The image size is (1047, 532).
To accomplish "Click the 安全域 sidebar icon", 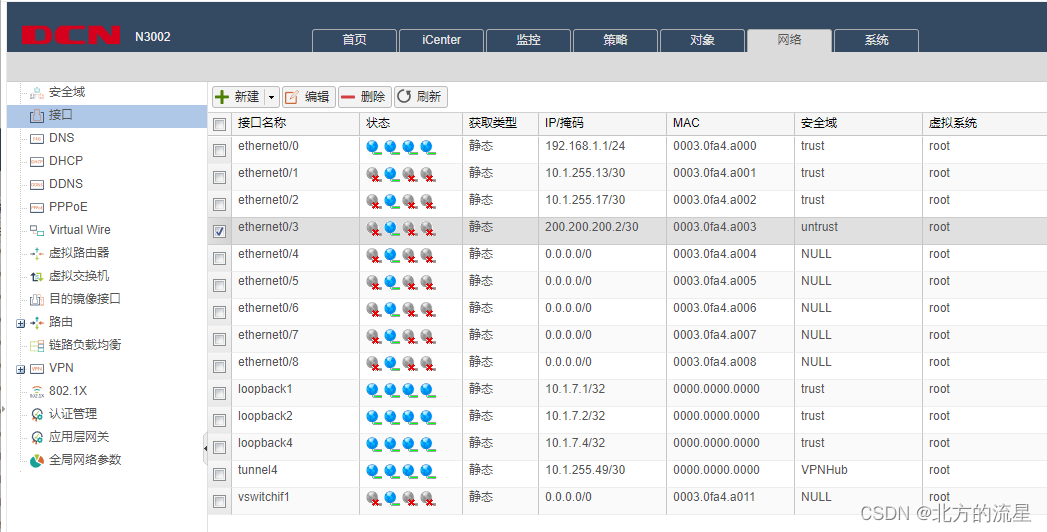I will (x=37, y=93).
